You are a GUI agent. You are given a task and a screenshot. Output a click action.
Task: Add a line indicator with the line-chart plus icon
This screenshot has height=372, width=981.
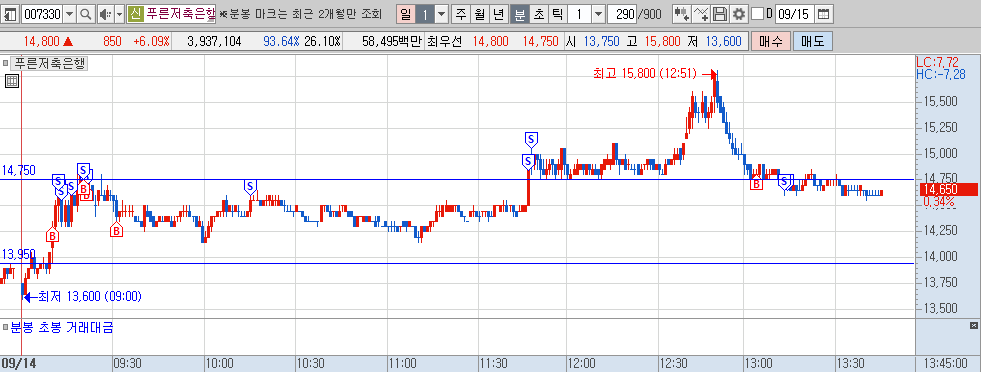pos(702,14)
